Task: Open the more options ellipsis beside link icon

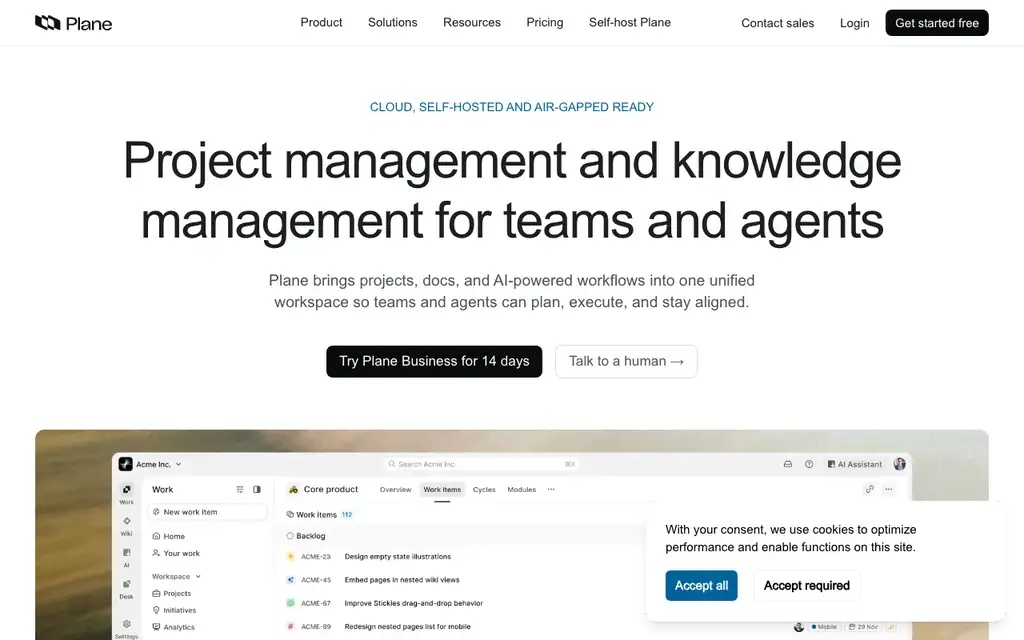Action: 889,489
